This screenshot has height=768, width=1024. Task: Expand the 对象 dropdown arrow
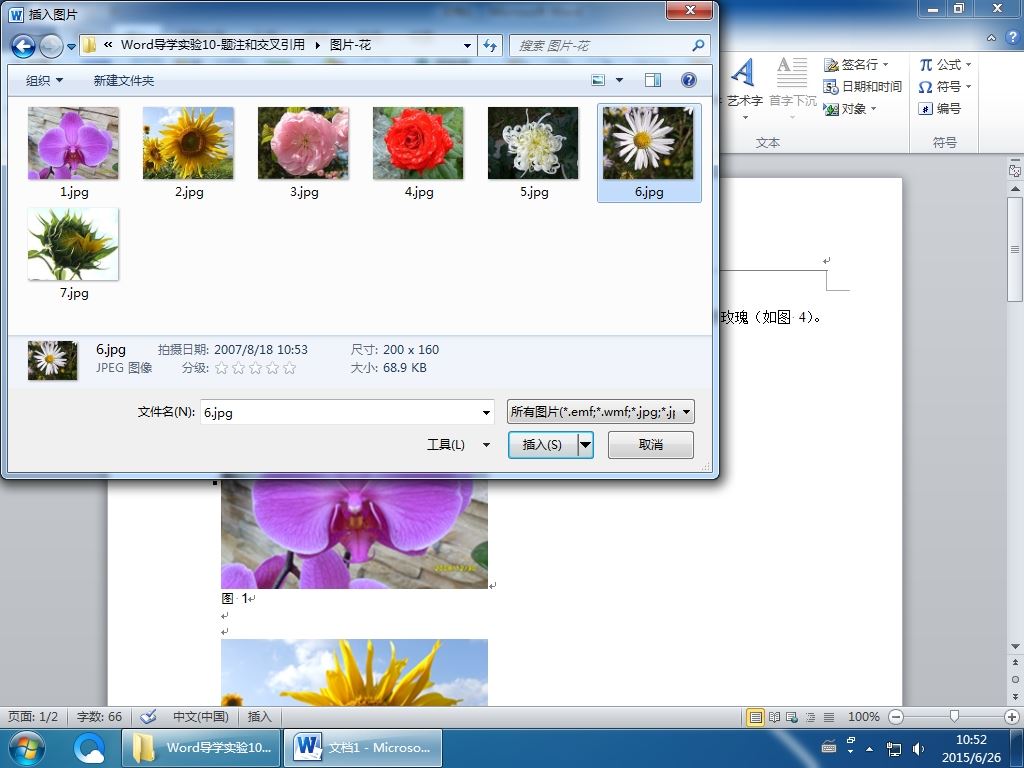coord(873,109)
